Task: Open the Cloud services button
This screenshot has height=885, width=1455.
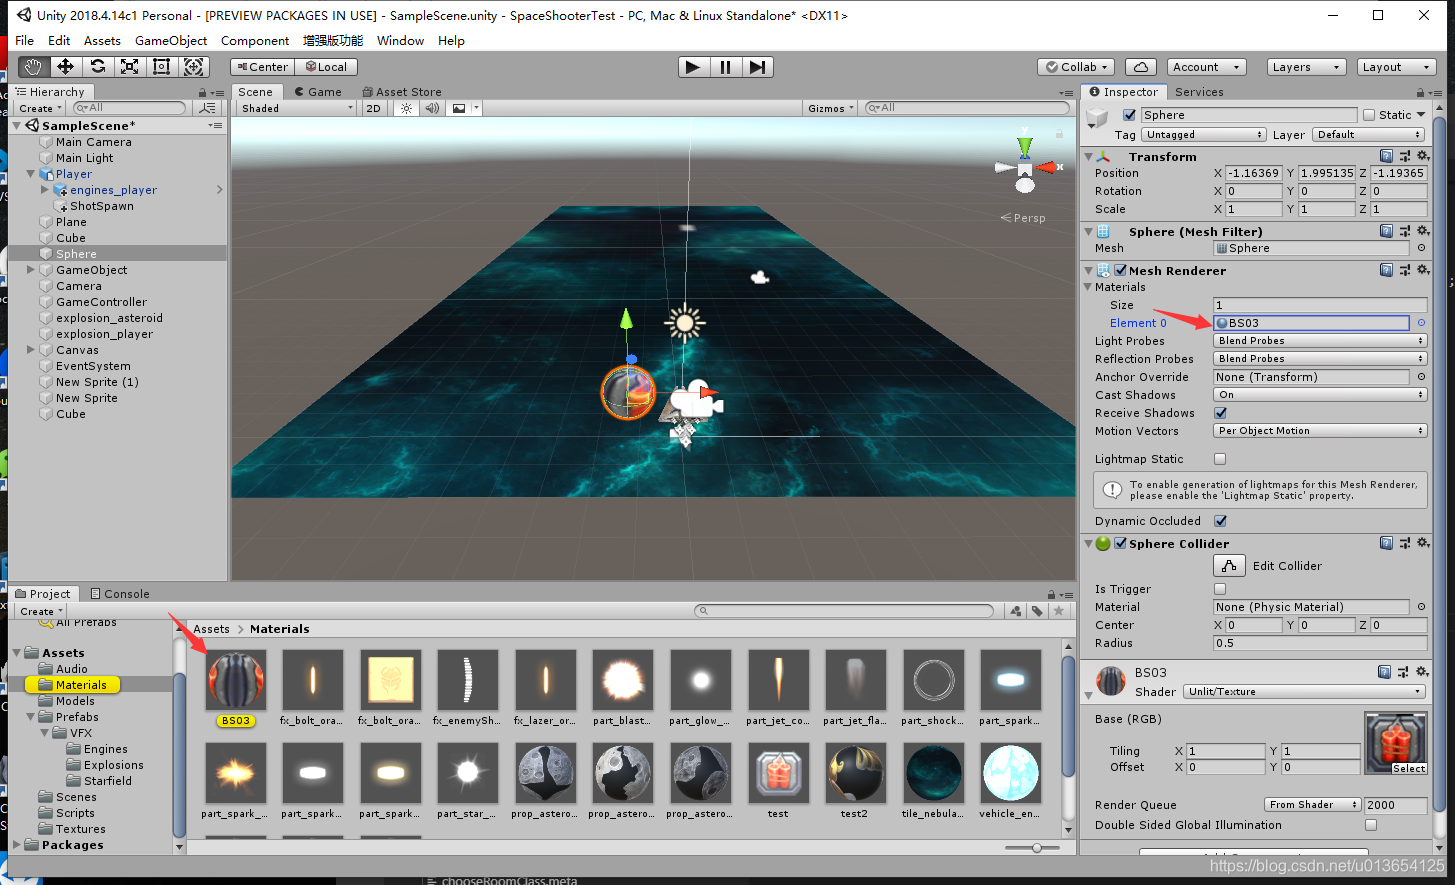Action: tap(1140, 67)
